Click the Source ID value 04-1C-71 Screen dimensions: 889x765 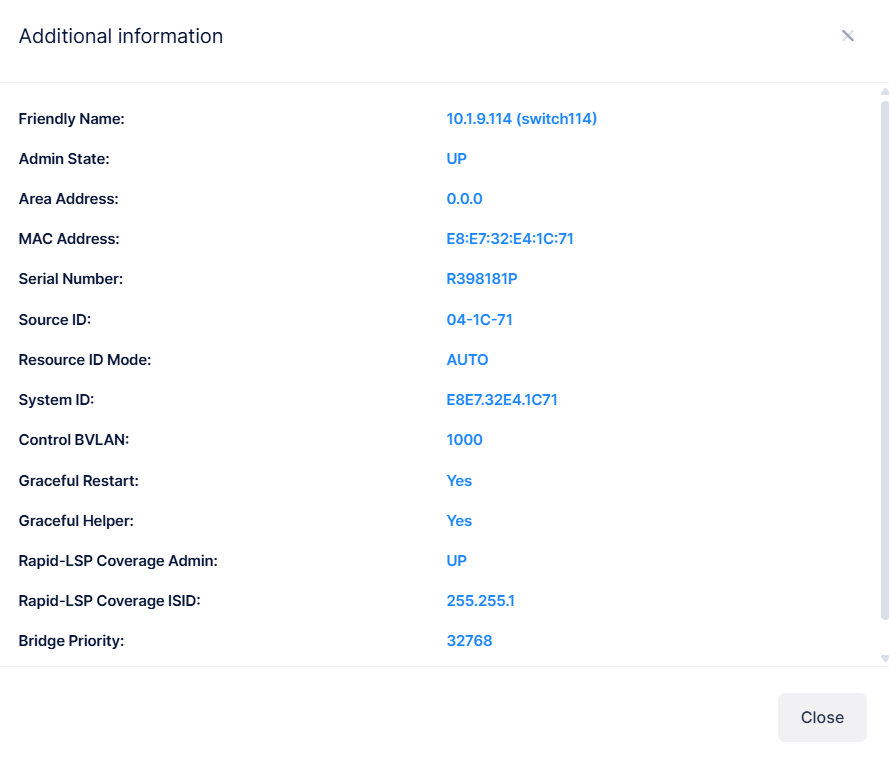pyautogui.click(x=479, y=320)
